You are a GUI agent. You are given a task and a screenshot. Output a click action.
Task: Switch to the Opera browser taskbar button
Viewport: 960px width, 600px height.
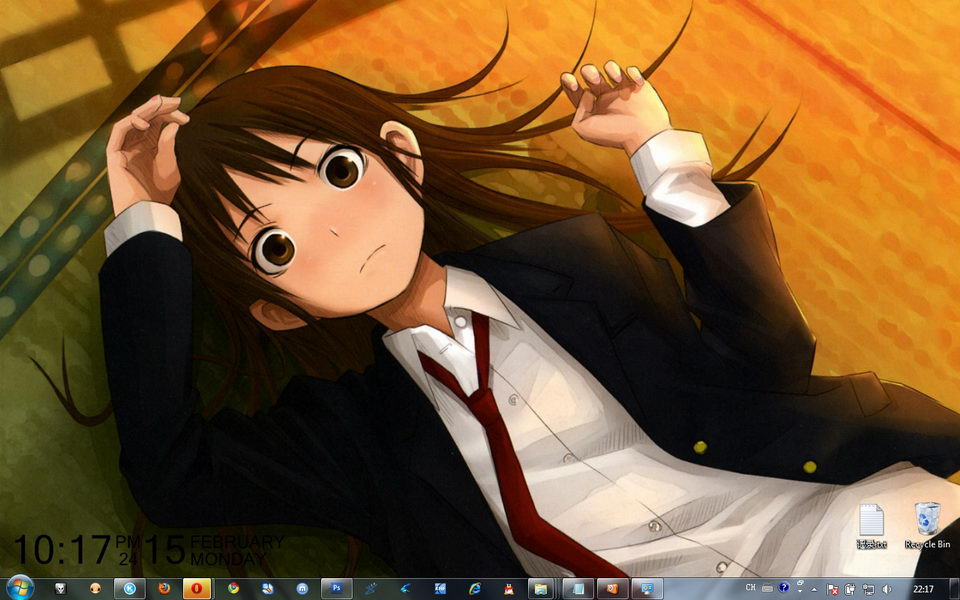tap(197, 588)
